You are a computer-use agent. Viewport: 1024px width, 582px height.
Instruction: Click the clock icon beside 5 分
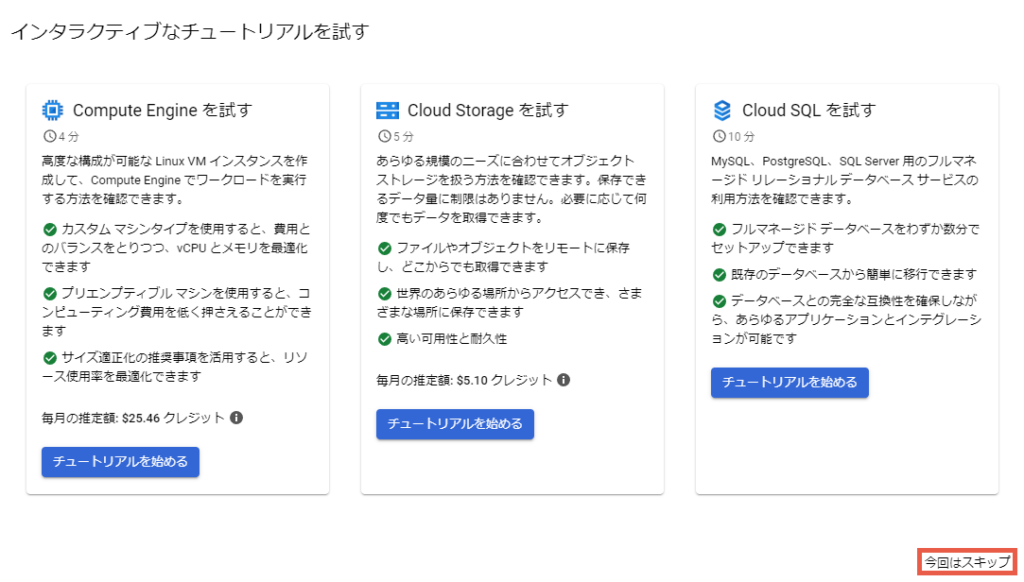point(384,137)
